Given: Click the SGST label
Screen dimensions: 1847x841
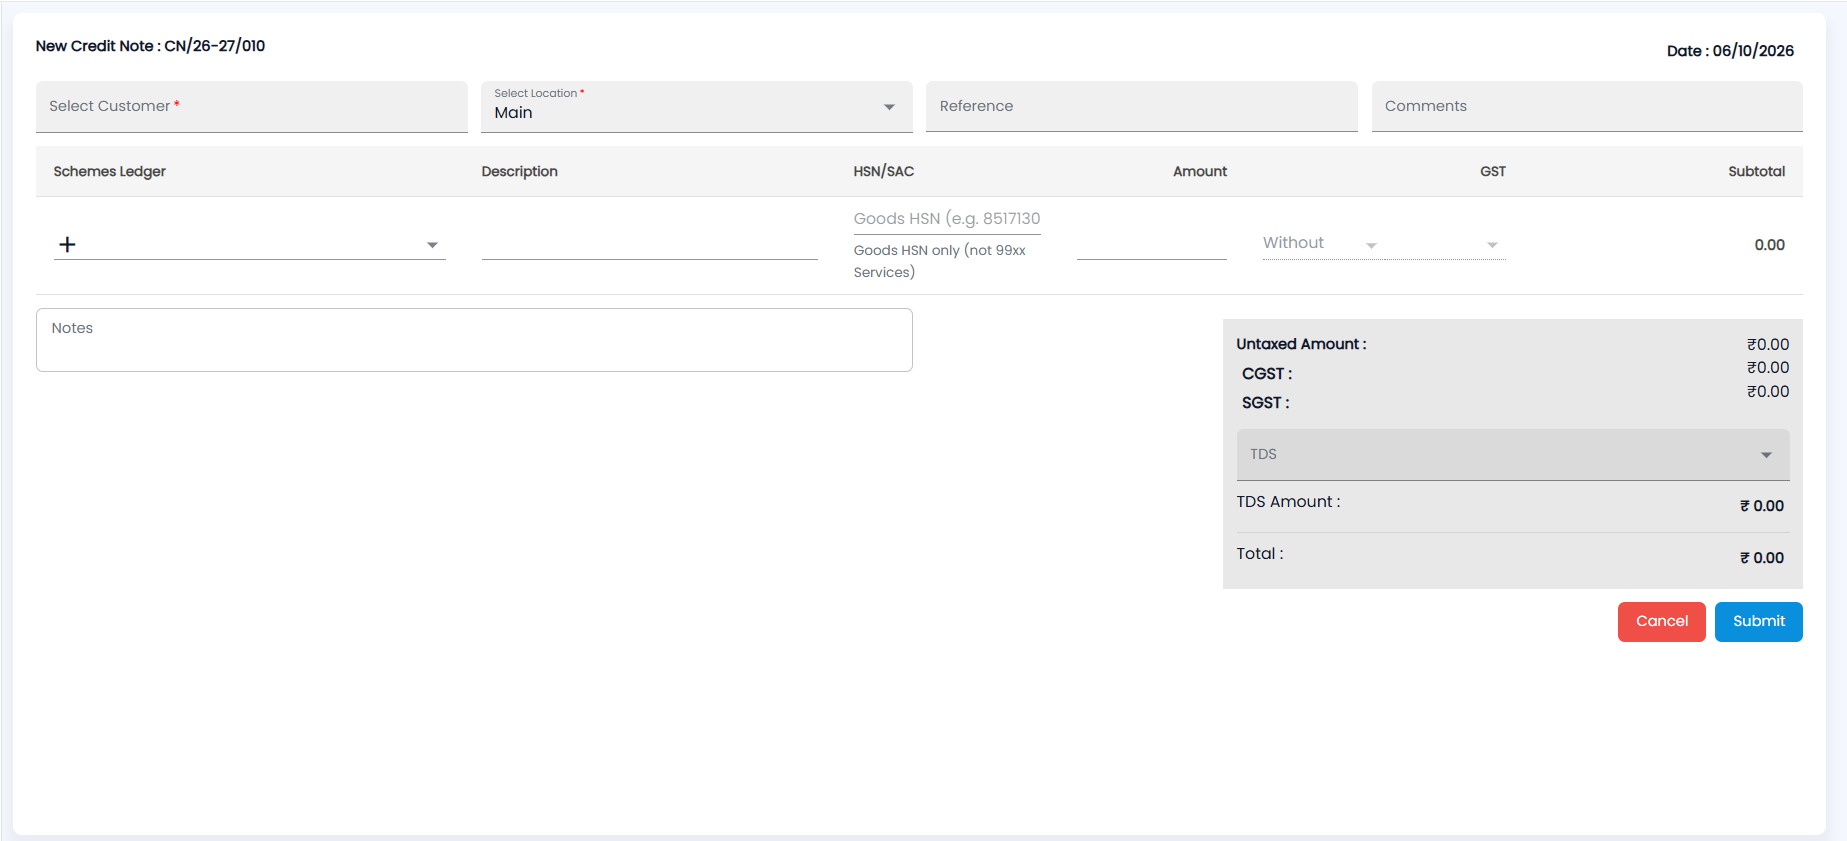Looking at the screenshot, I should coord(1266,403).
